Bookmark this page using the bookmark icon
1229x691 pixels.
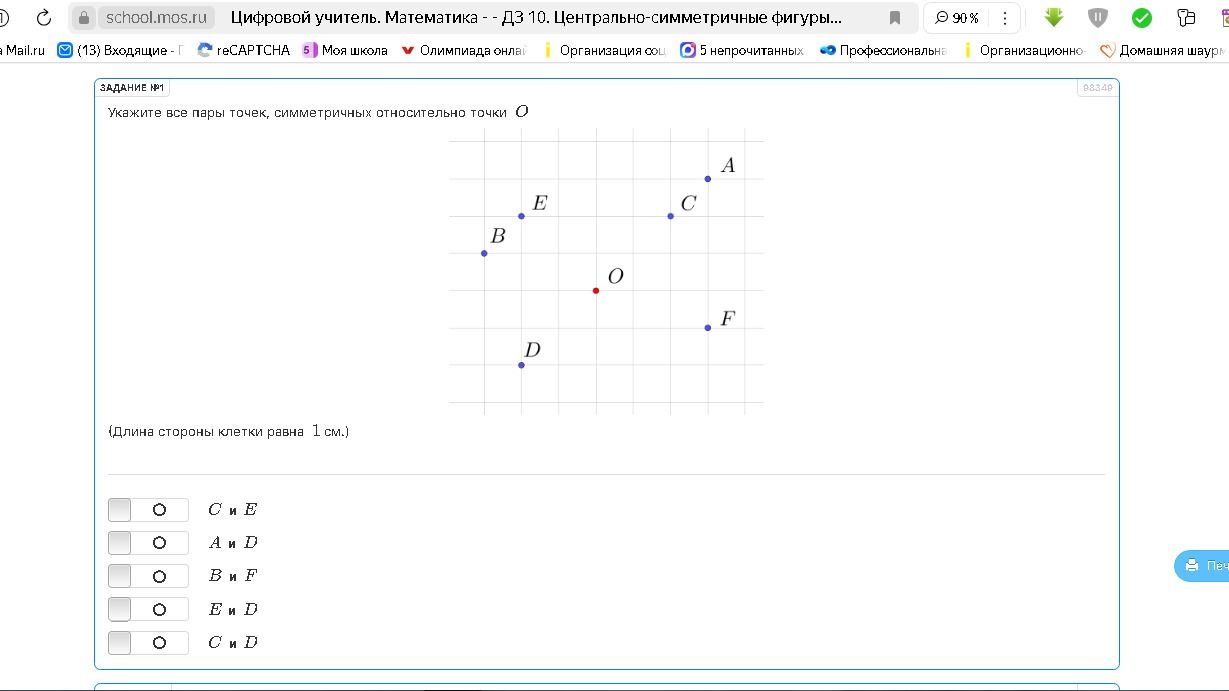tap(895, 18)
